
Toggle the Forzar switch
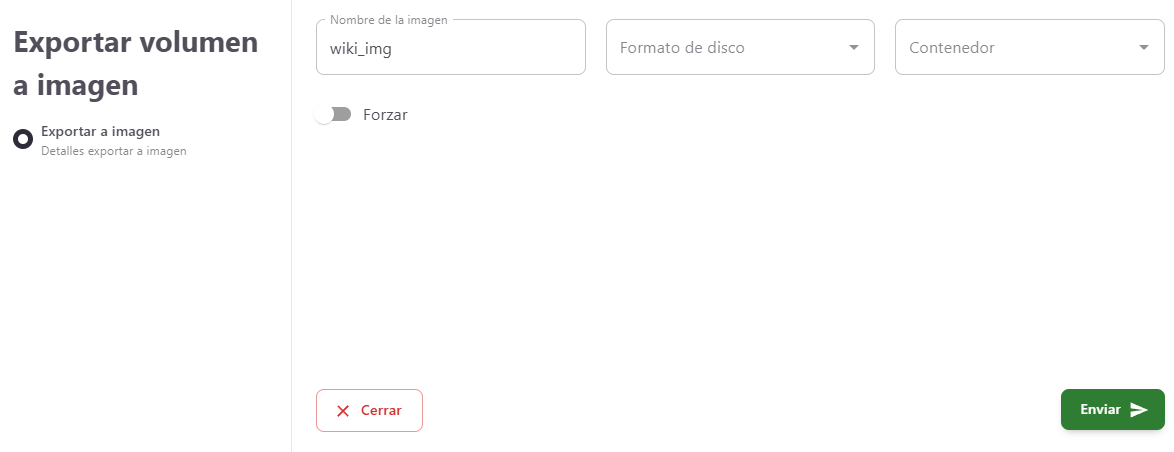pyautogui.click(x=333, y=115)
